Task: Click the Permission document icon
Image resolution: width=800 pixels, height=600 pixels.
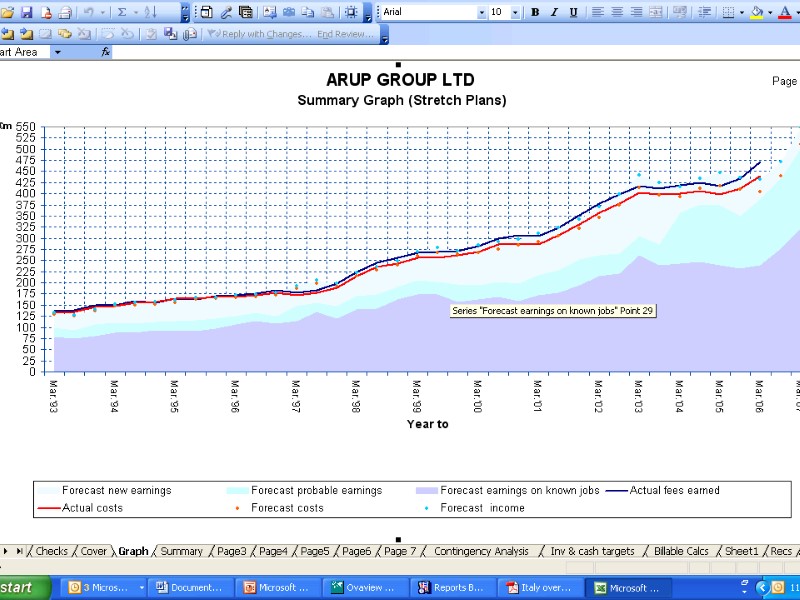Action: (x=46, y=12)
